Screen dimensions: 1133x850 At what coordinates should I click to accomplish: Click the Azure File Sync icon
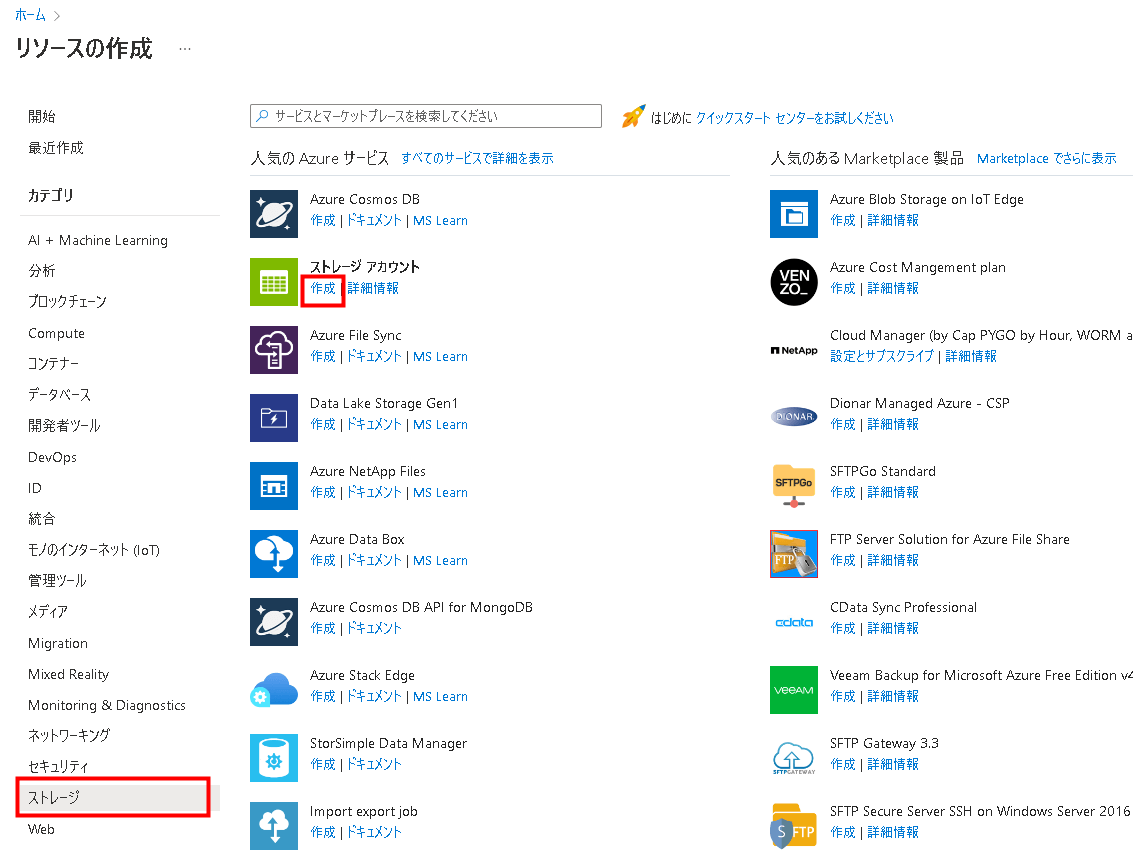click(x=274, y=350)
